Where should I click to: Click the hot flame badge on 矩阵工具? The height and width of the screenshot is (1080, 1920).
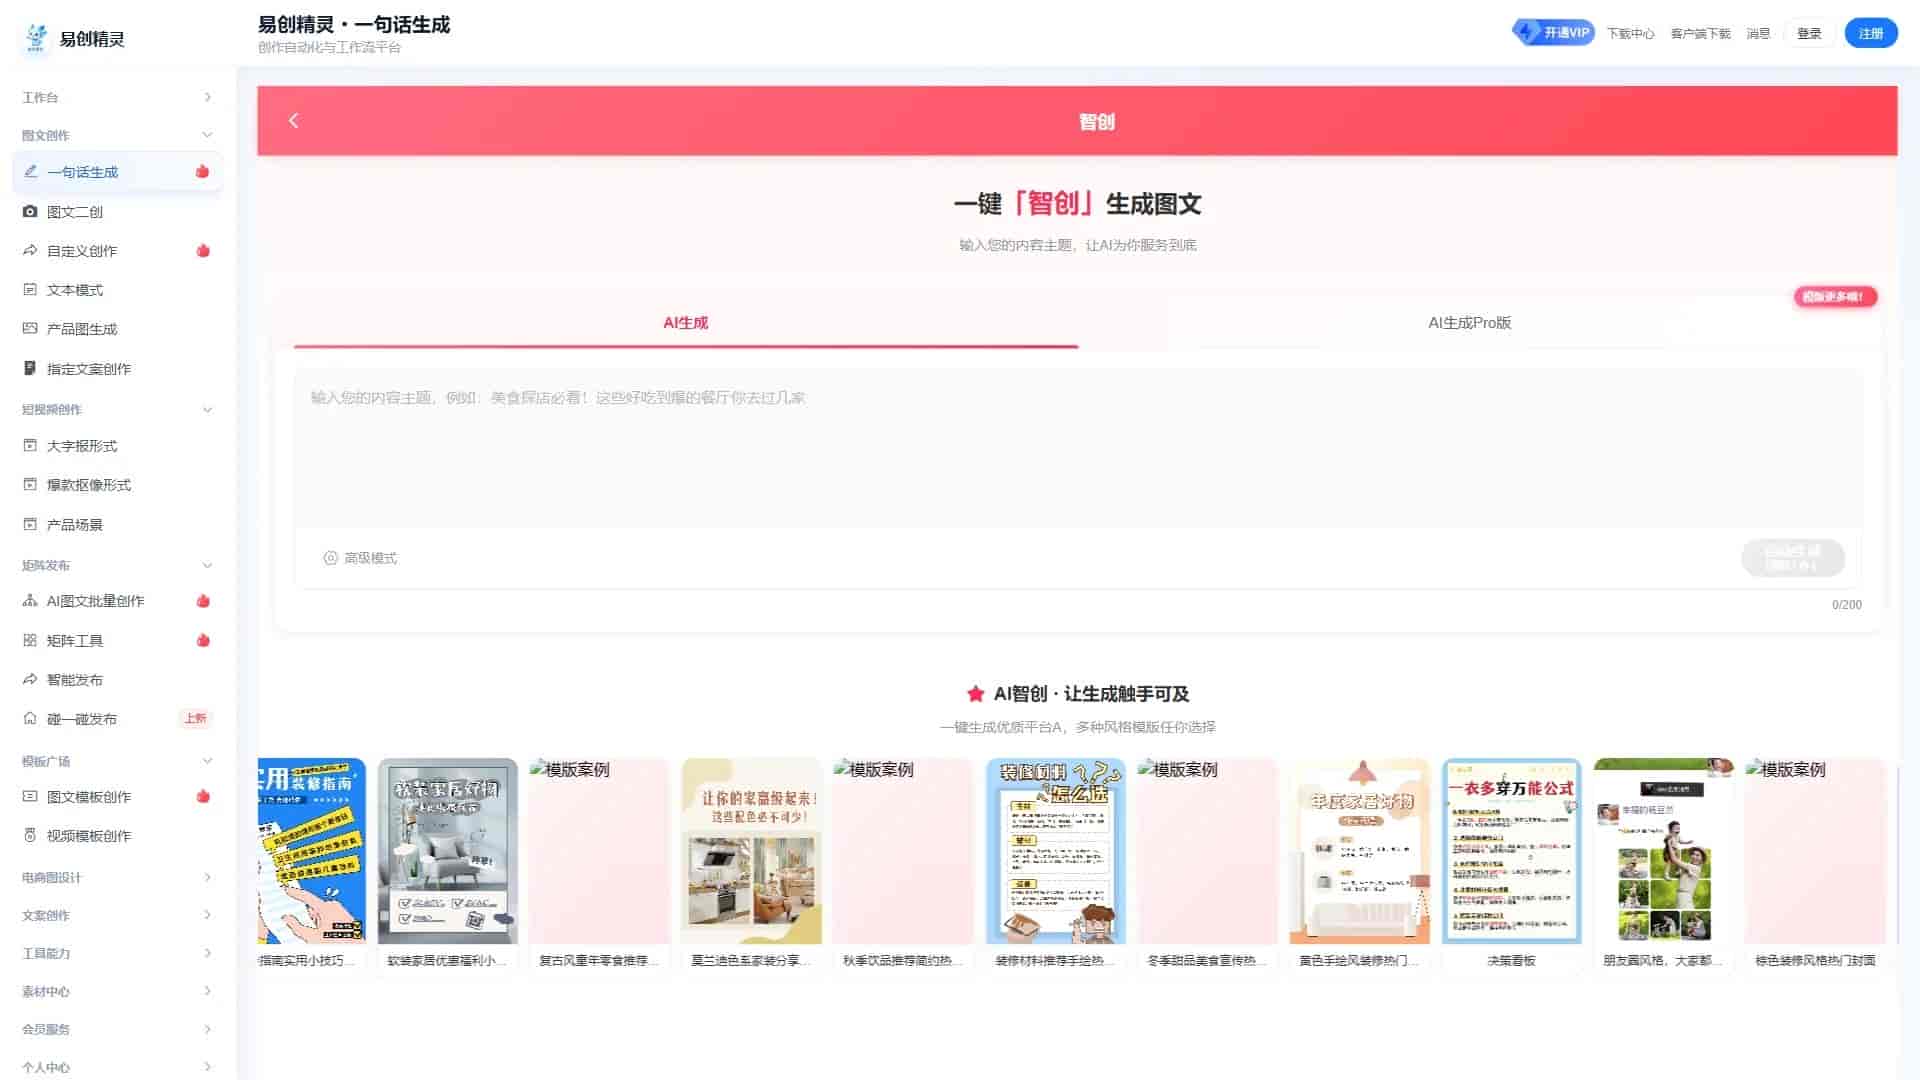click(x=203, y=641)
